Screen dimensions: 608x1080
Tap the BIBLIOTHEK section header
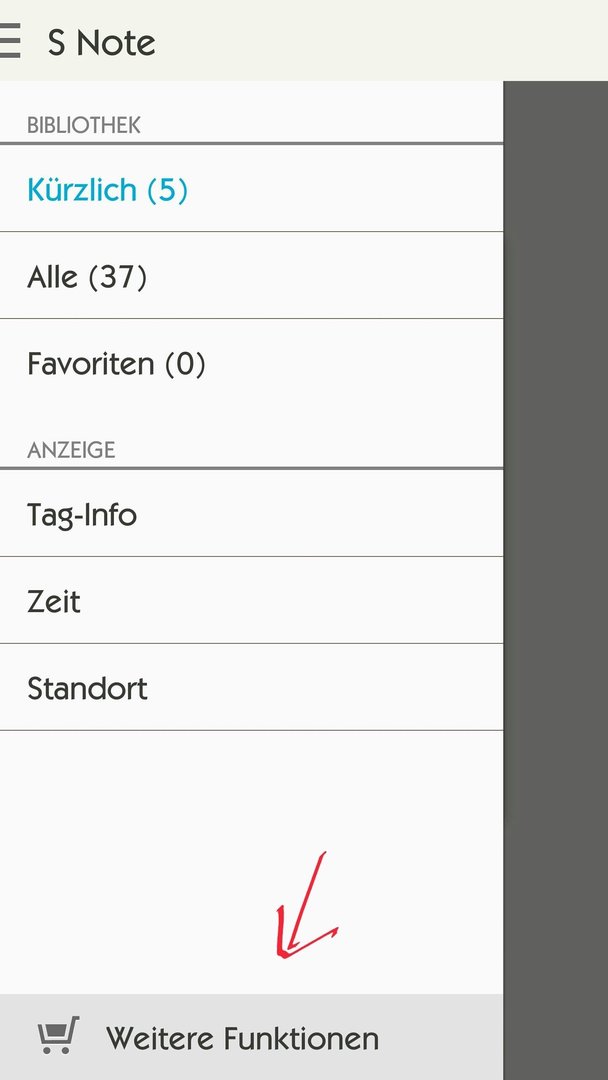click(x=84, y=125)
